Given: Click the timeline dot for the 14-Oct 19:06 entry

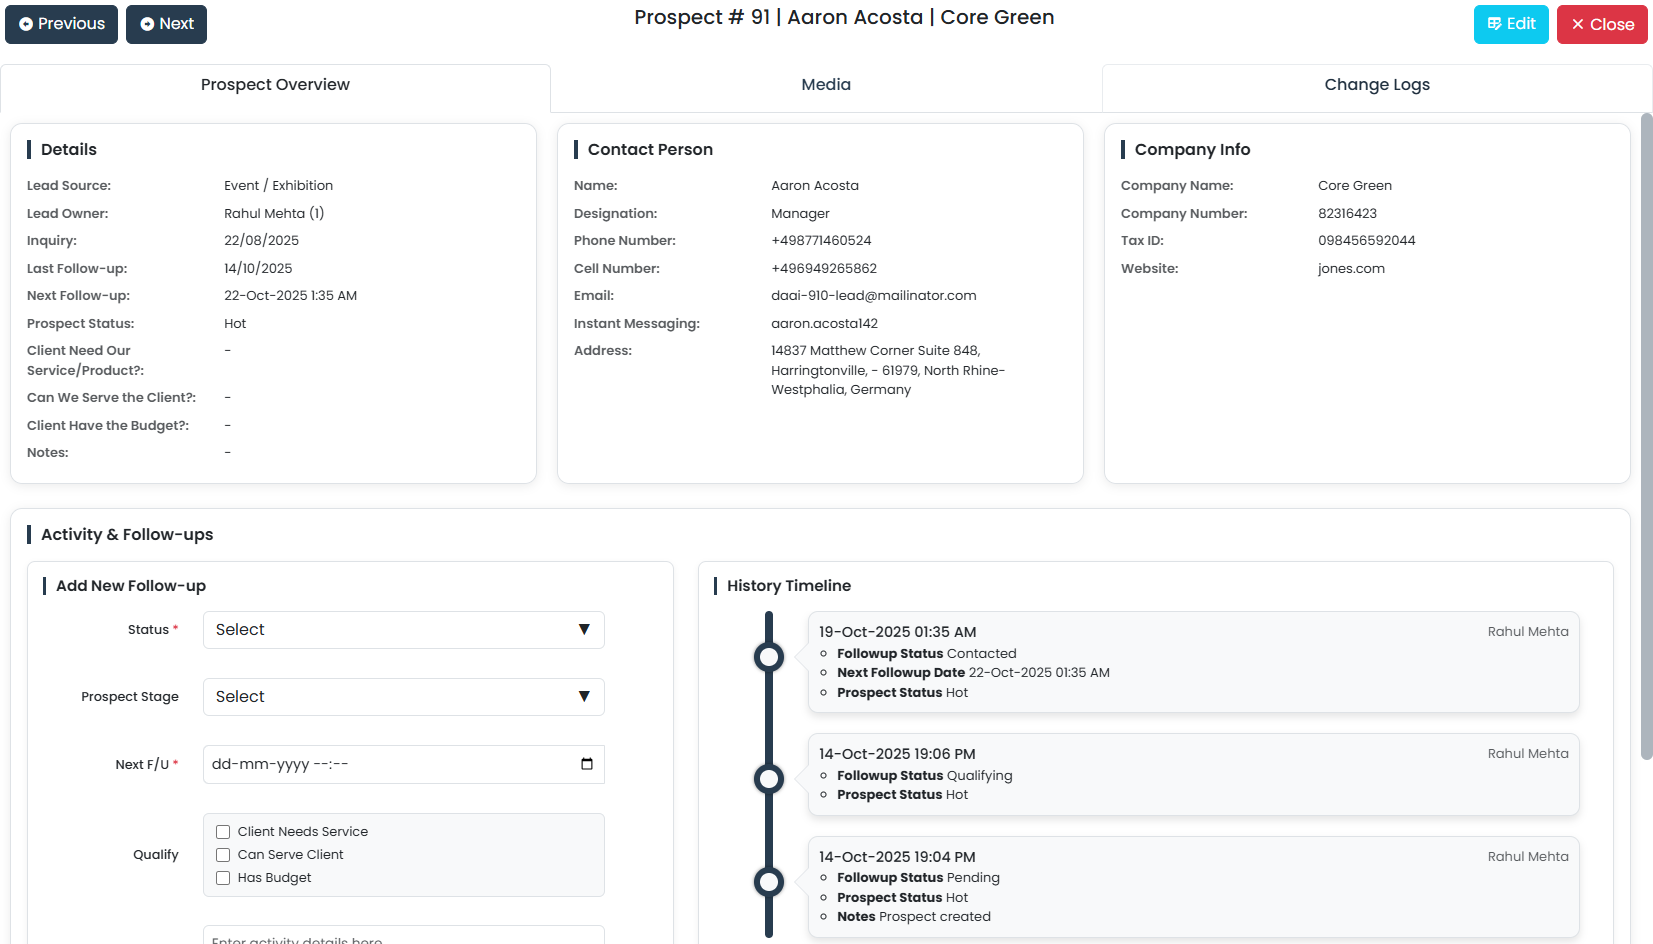Looking at the screenshot, I should [x=768, y=779].
